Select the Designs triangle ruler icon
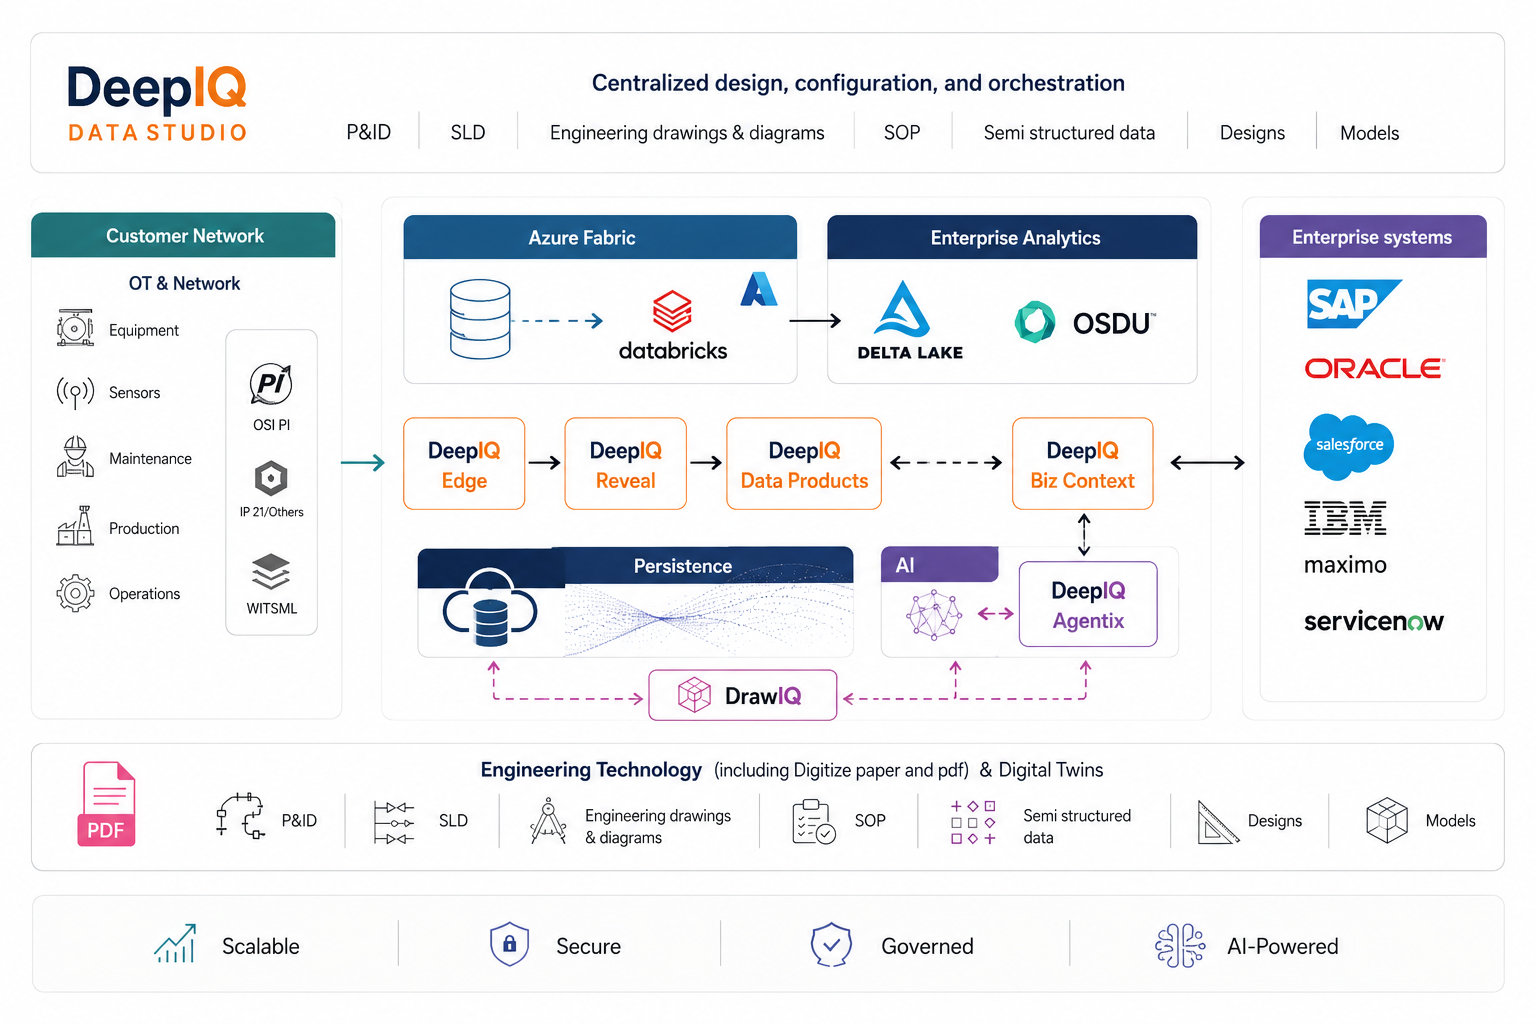Image resolution: width=1536 pixels, height=1024 pixels. (1218, 822)
